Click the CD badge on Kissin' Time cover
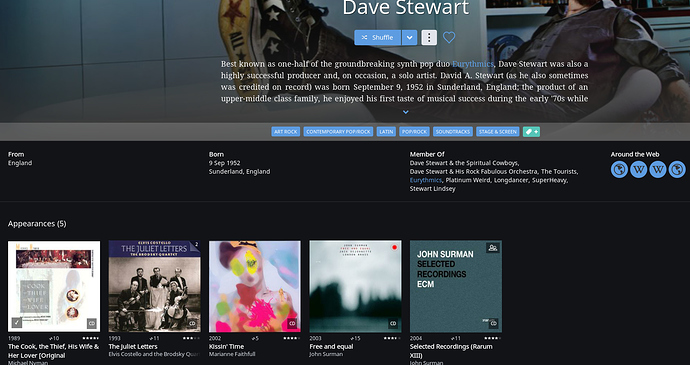 (x=292, y=324)
